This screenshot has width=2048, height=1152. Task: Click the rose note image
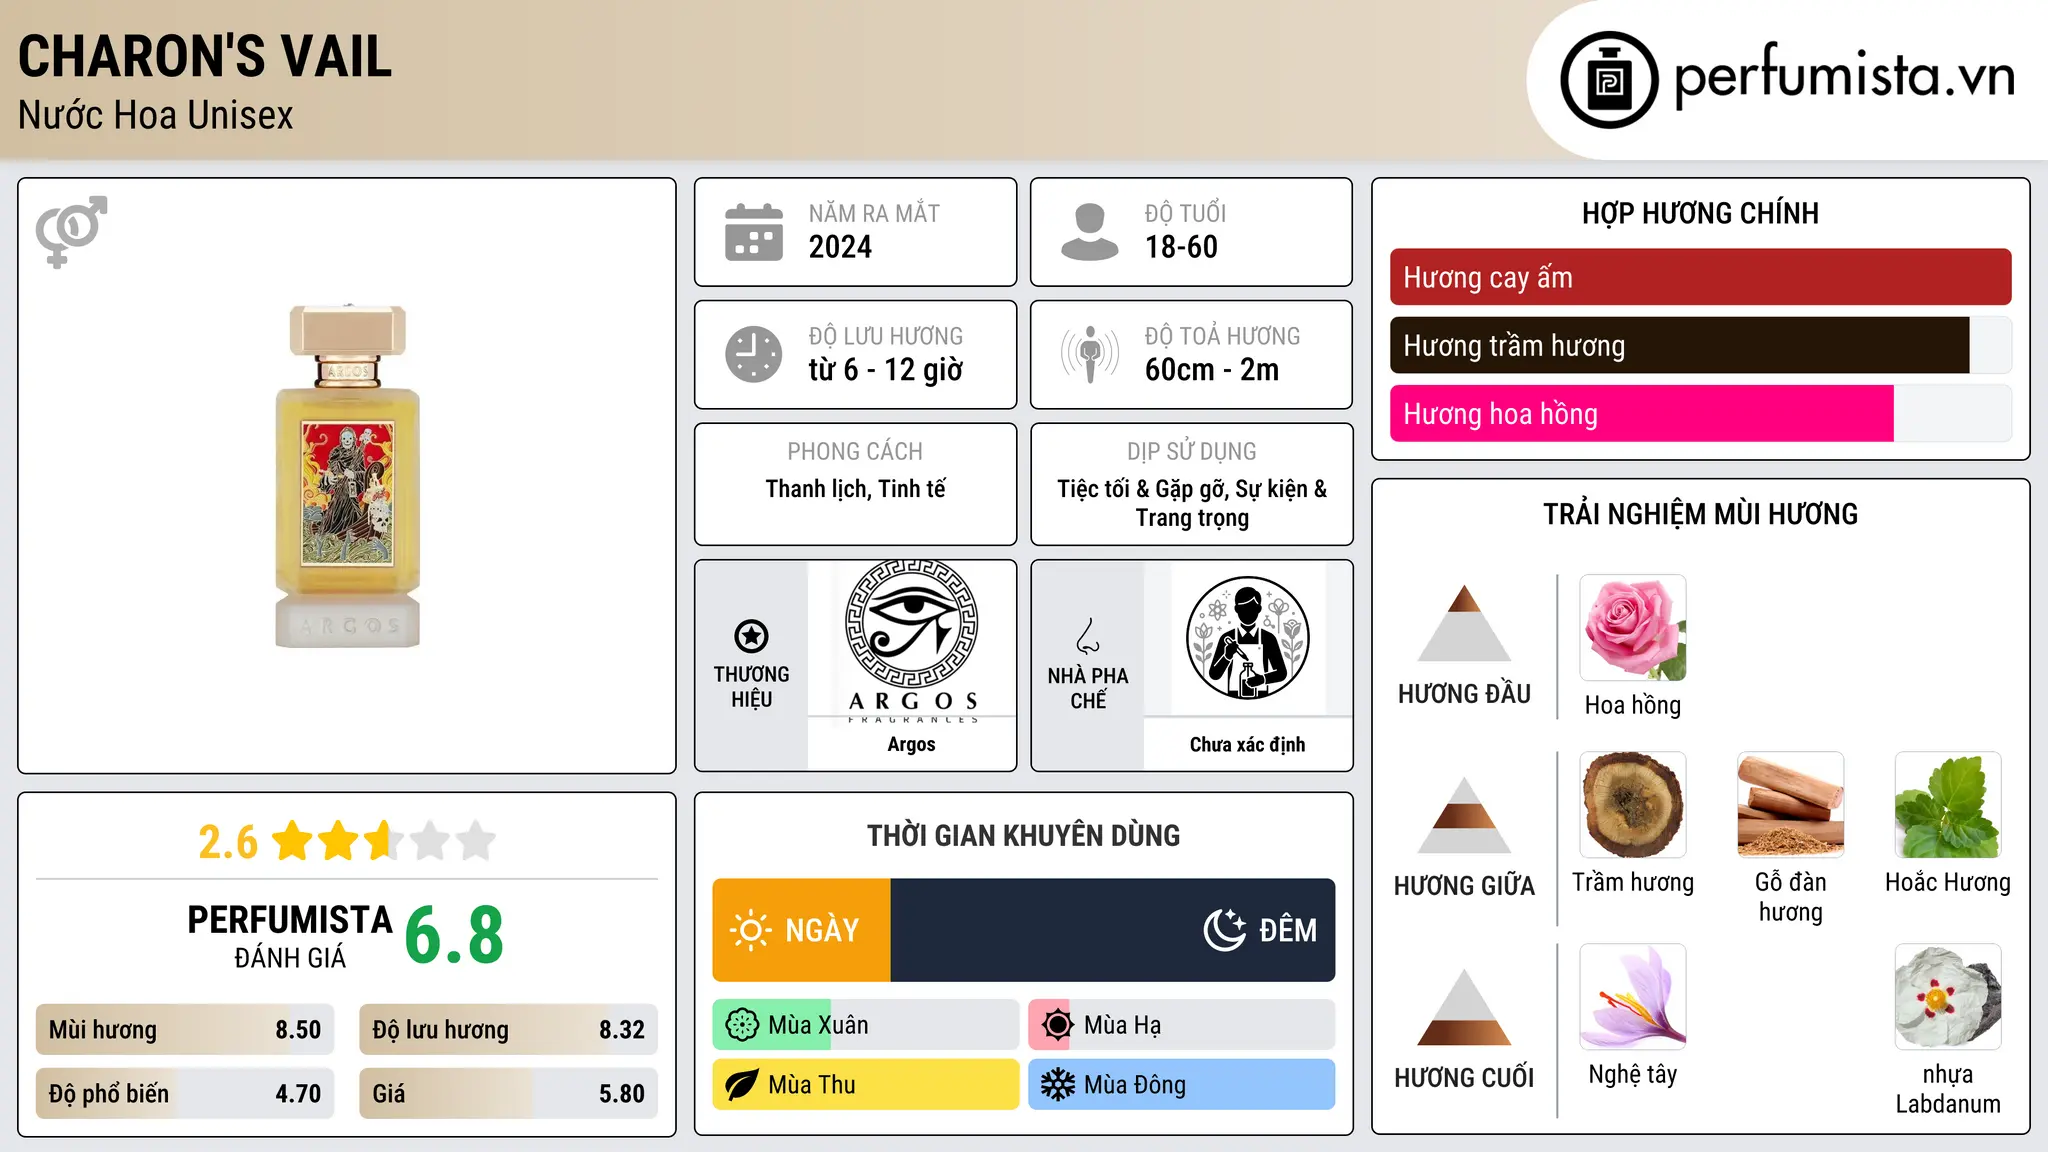pyautogui.click(x=1633, y=628)
